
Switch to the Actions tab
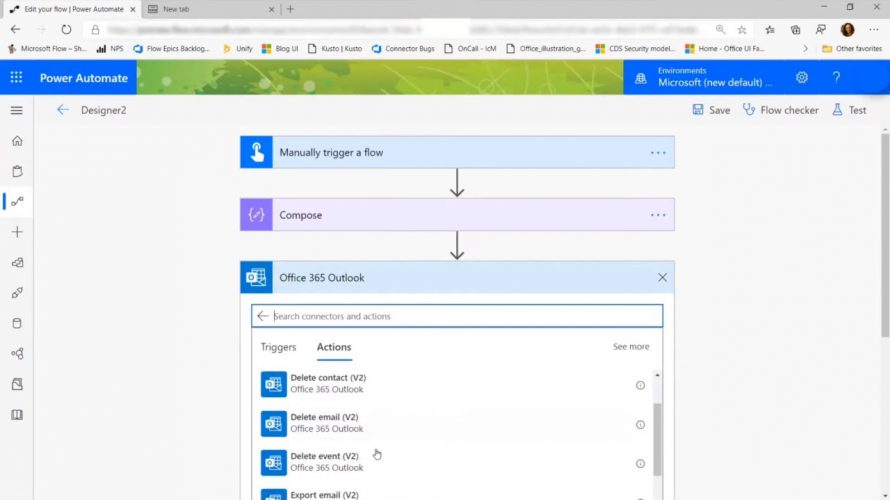[x=334, y=347]
